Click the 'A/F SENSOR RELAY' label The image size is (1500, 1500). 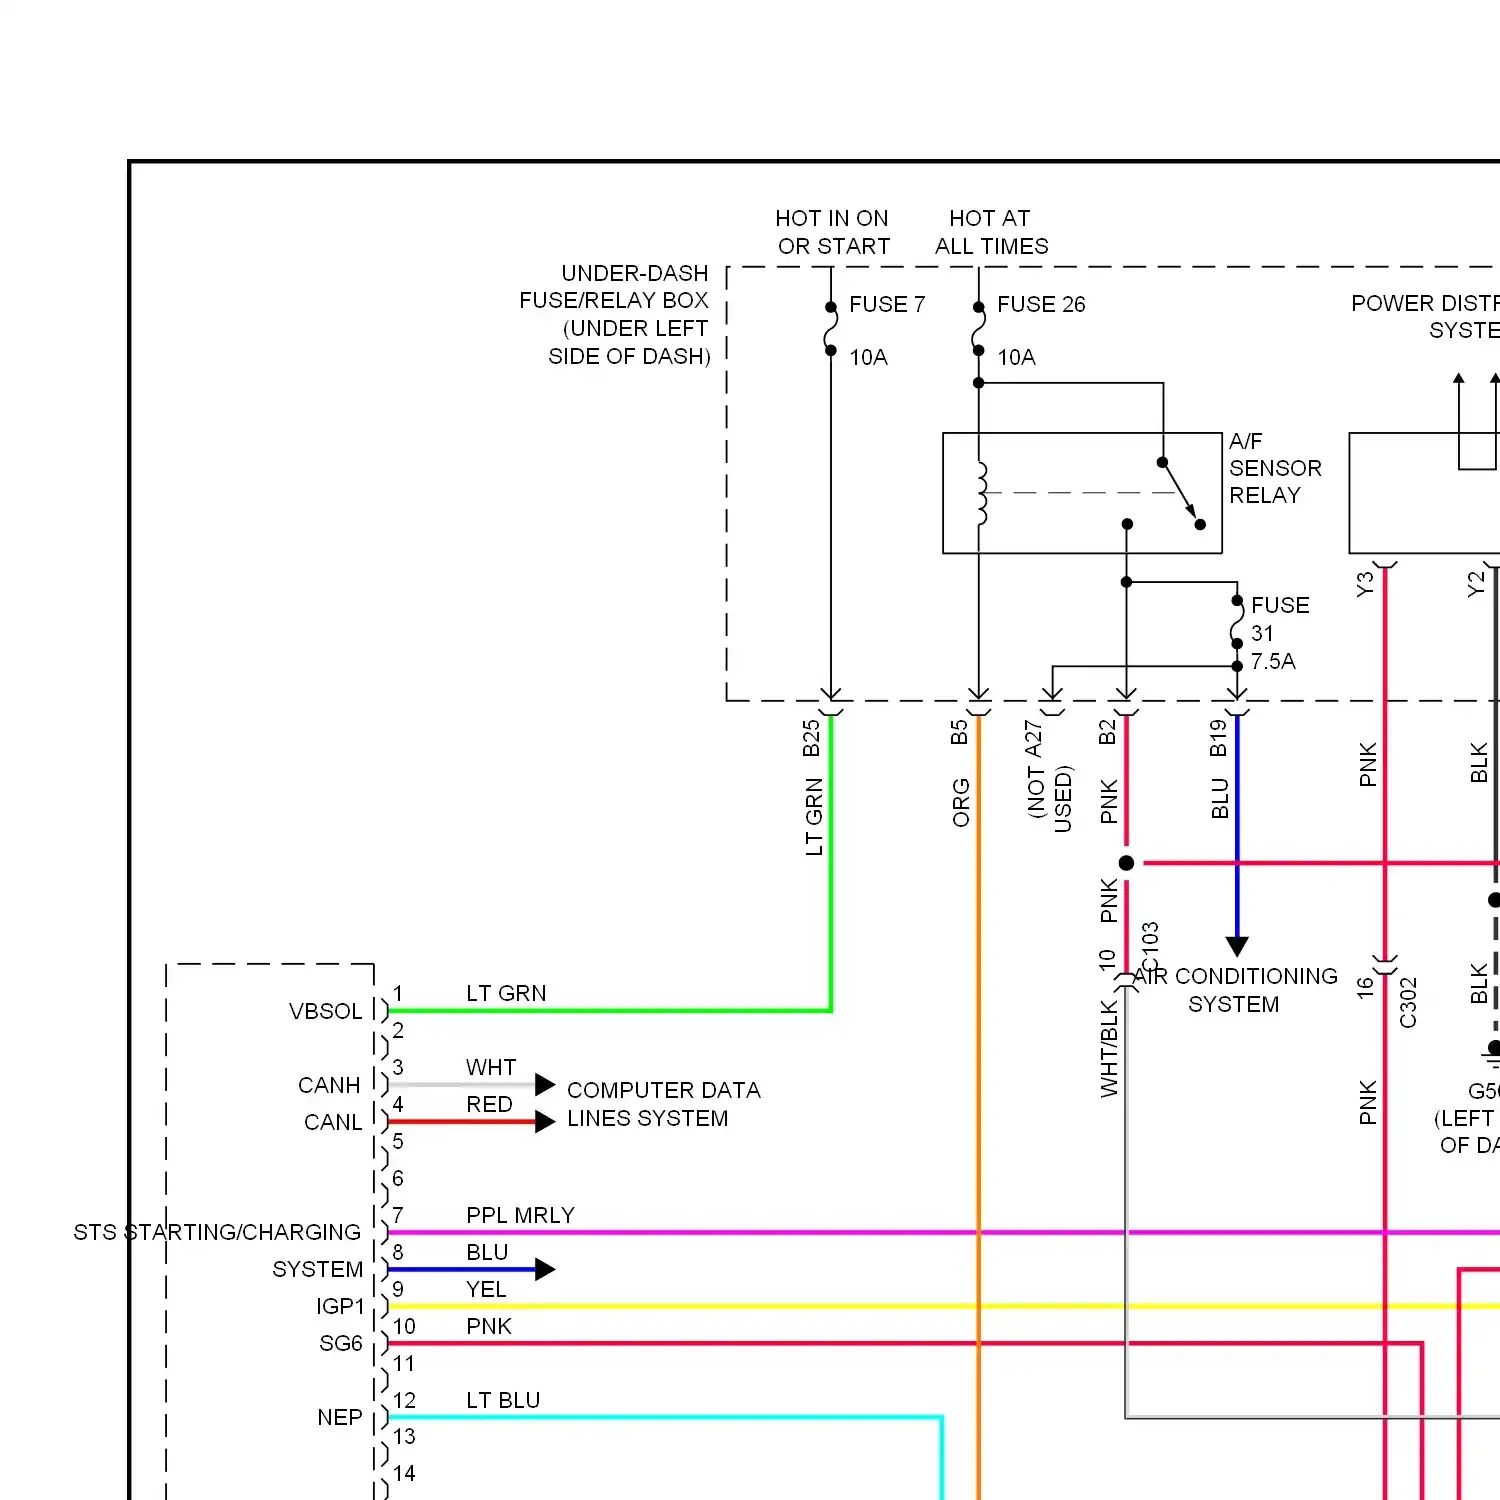click(1275, 468)
